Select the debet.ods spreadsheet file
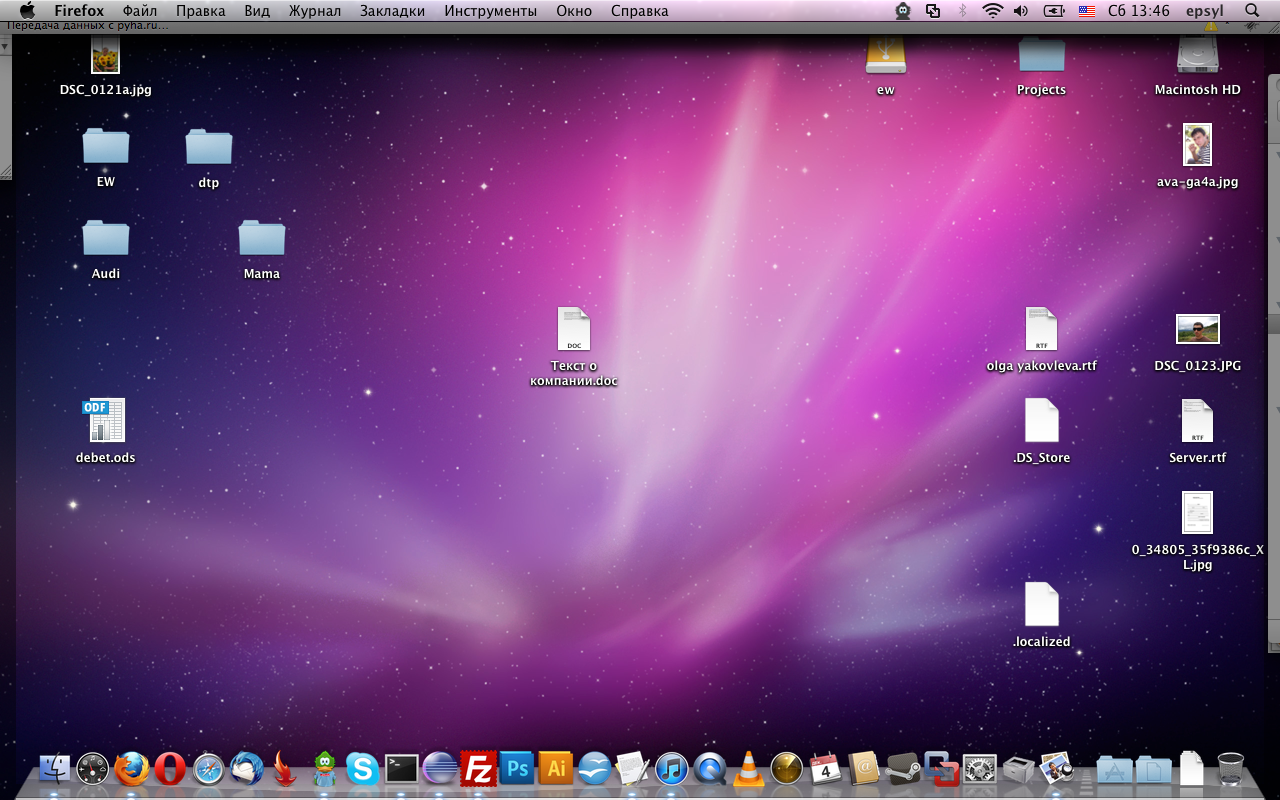 (105, 421)
